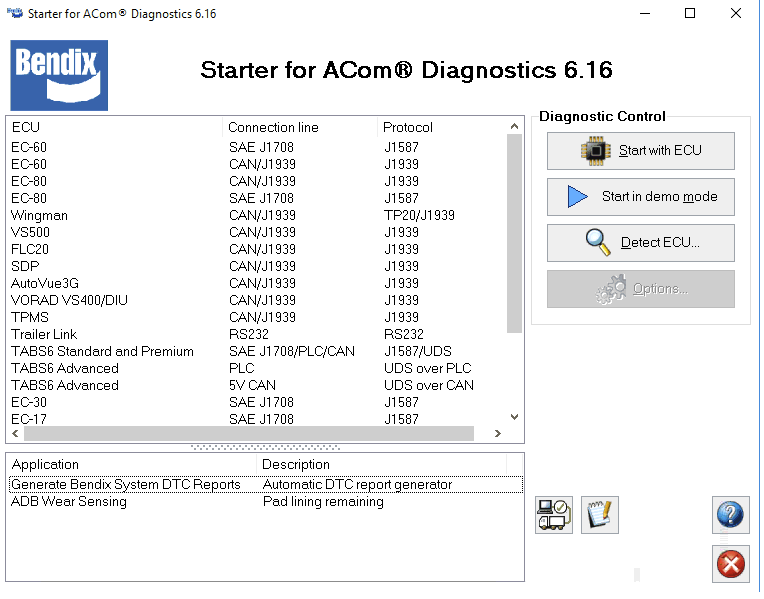Screen dimensions: 764x599
Task: Select the TPMS ECU row
Action: [x=257, y=317]
